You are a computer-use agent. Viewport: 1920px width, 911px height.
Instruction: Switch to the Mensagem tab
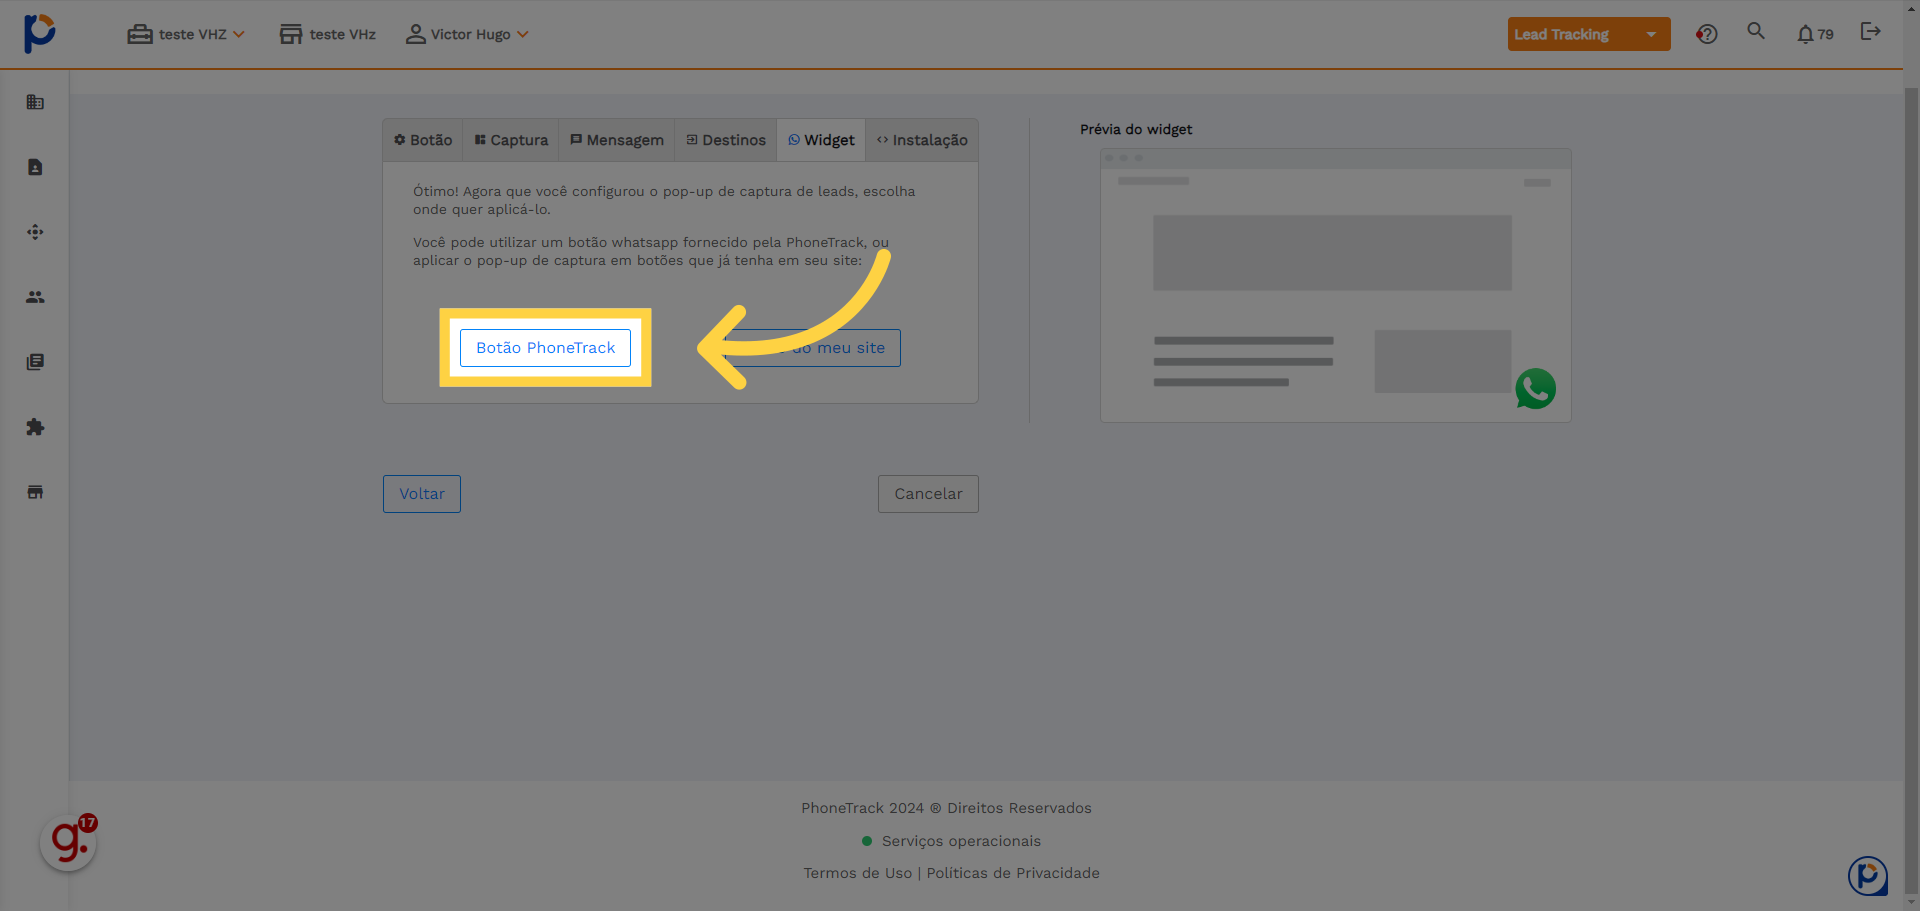point(617,140)
